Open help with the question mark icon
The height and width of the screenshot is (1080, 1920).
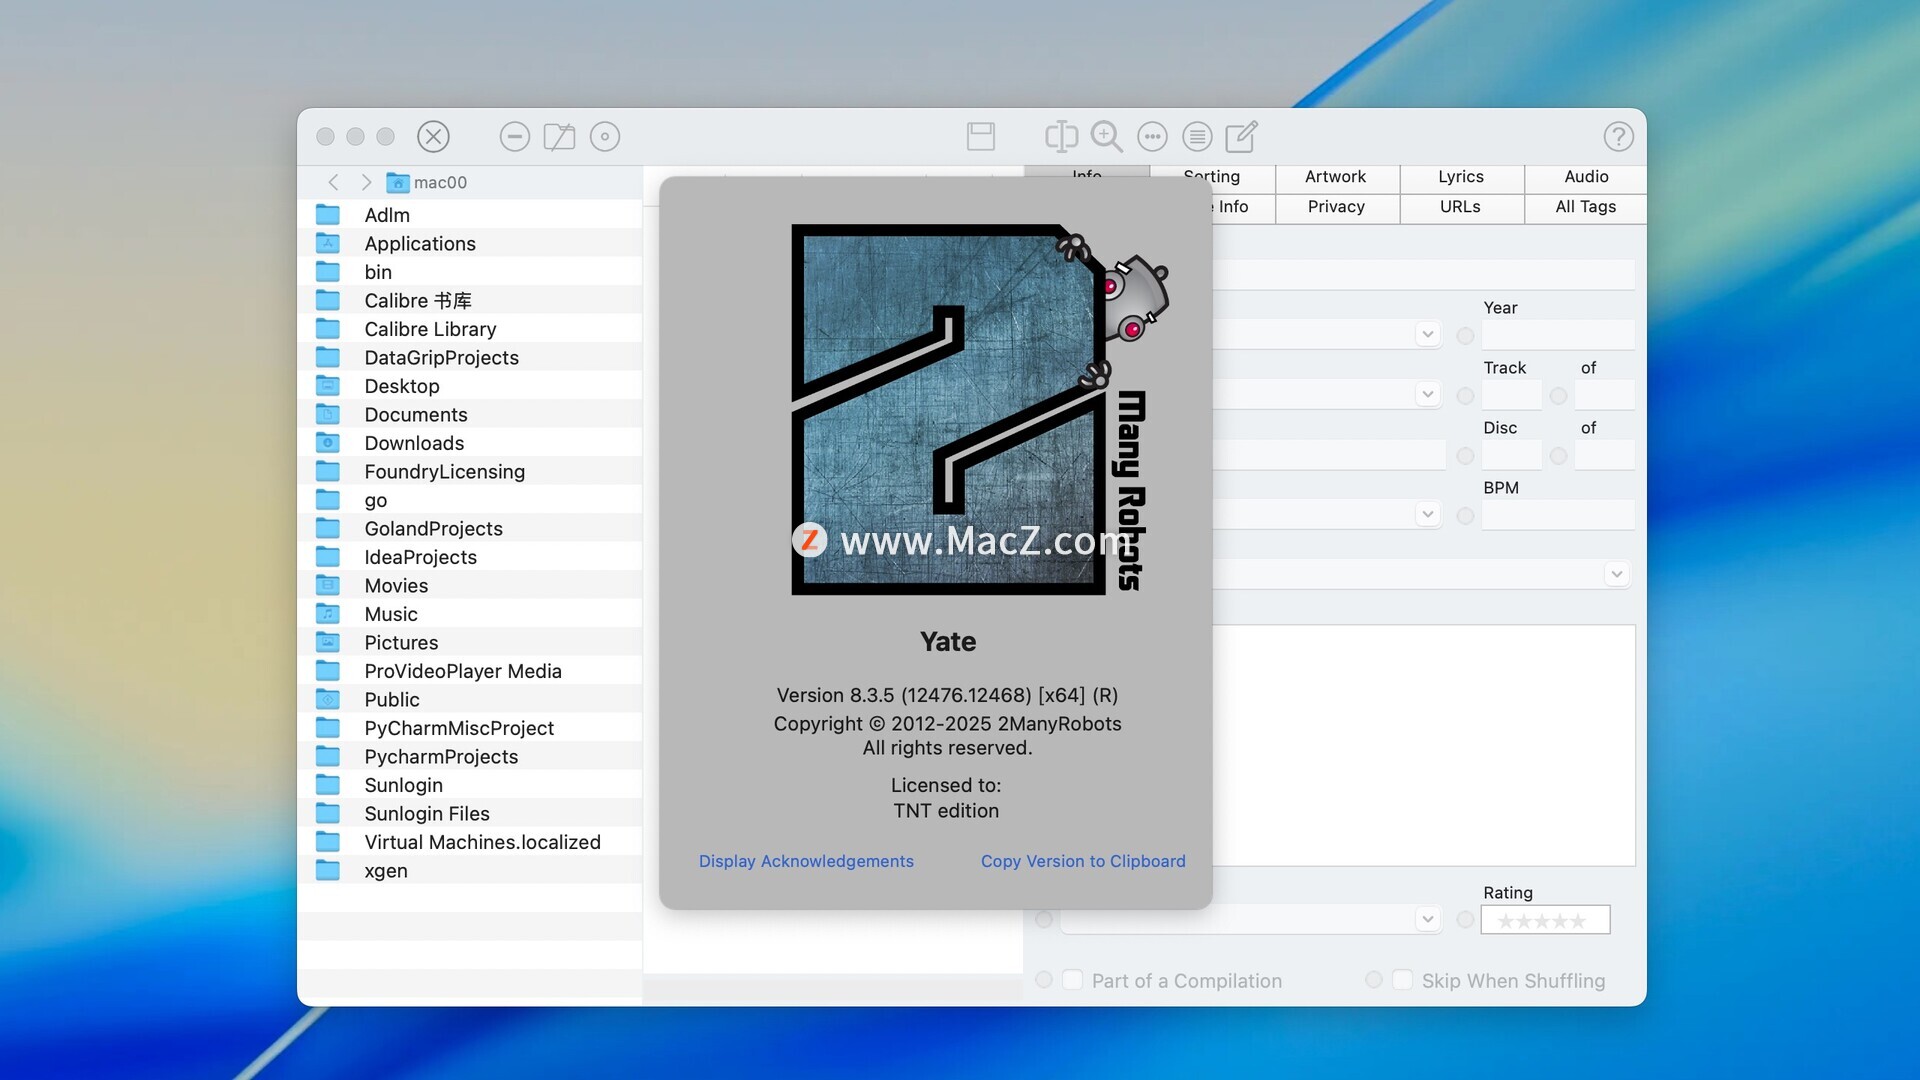click(x=1618, y=136)
